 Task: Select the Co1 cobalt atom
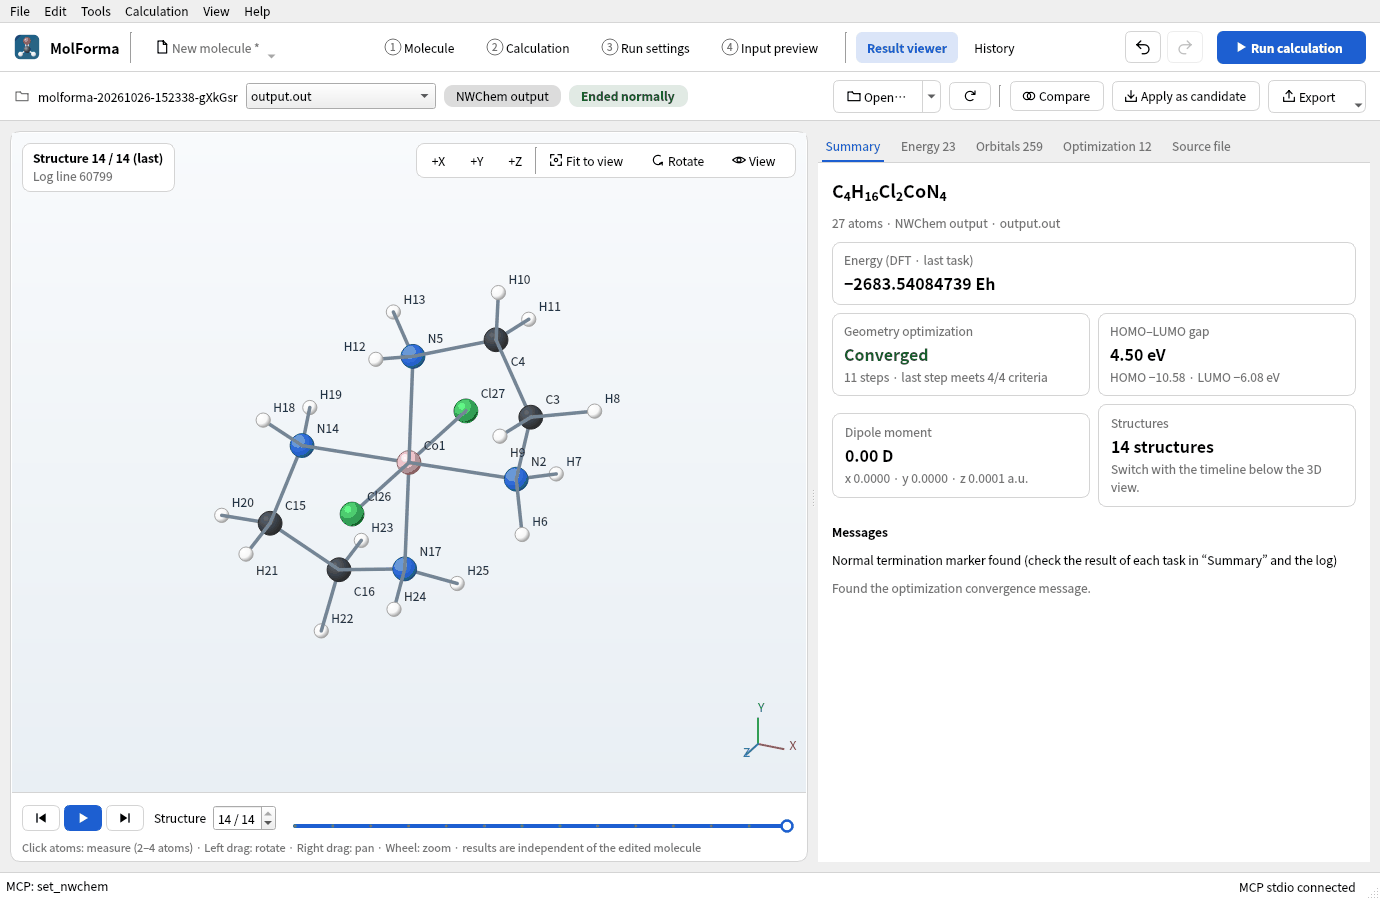(x=409, y=461)
